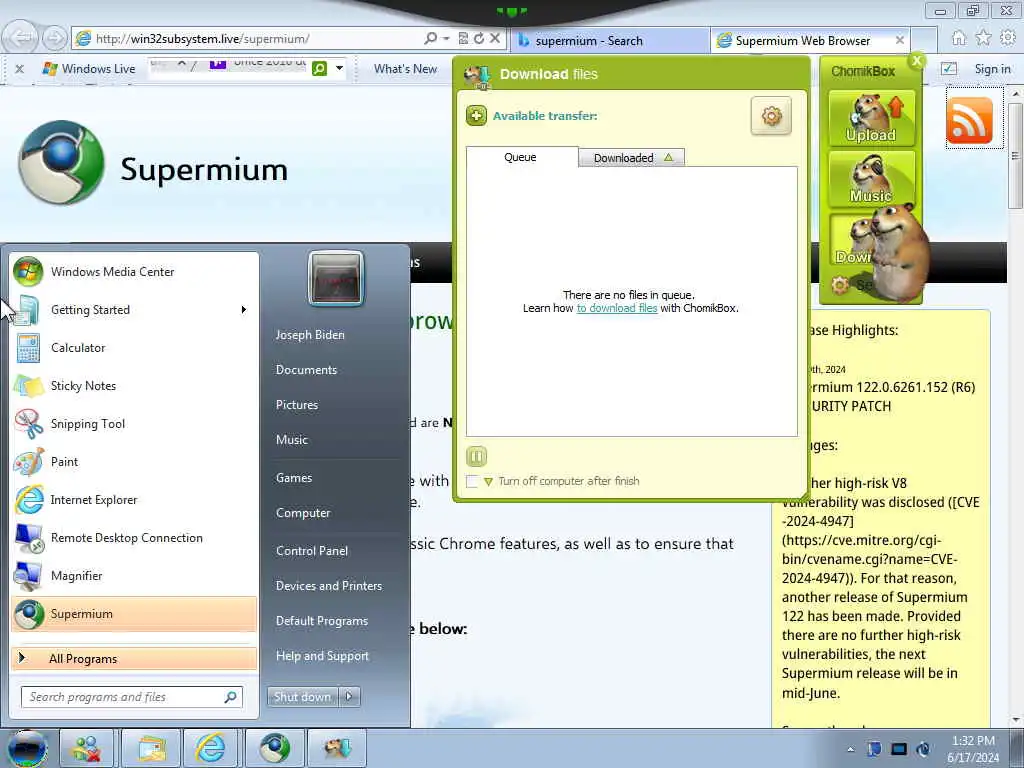Open Games from Start menu
The width and height of the screenshot is (1024, 768).
(294, 478)
